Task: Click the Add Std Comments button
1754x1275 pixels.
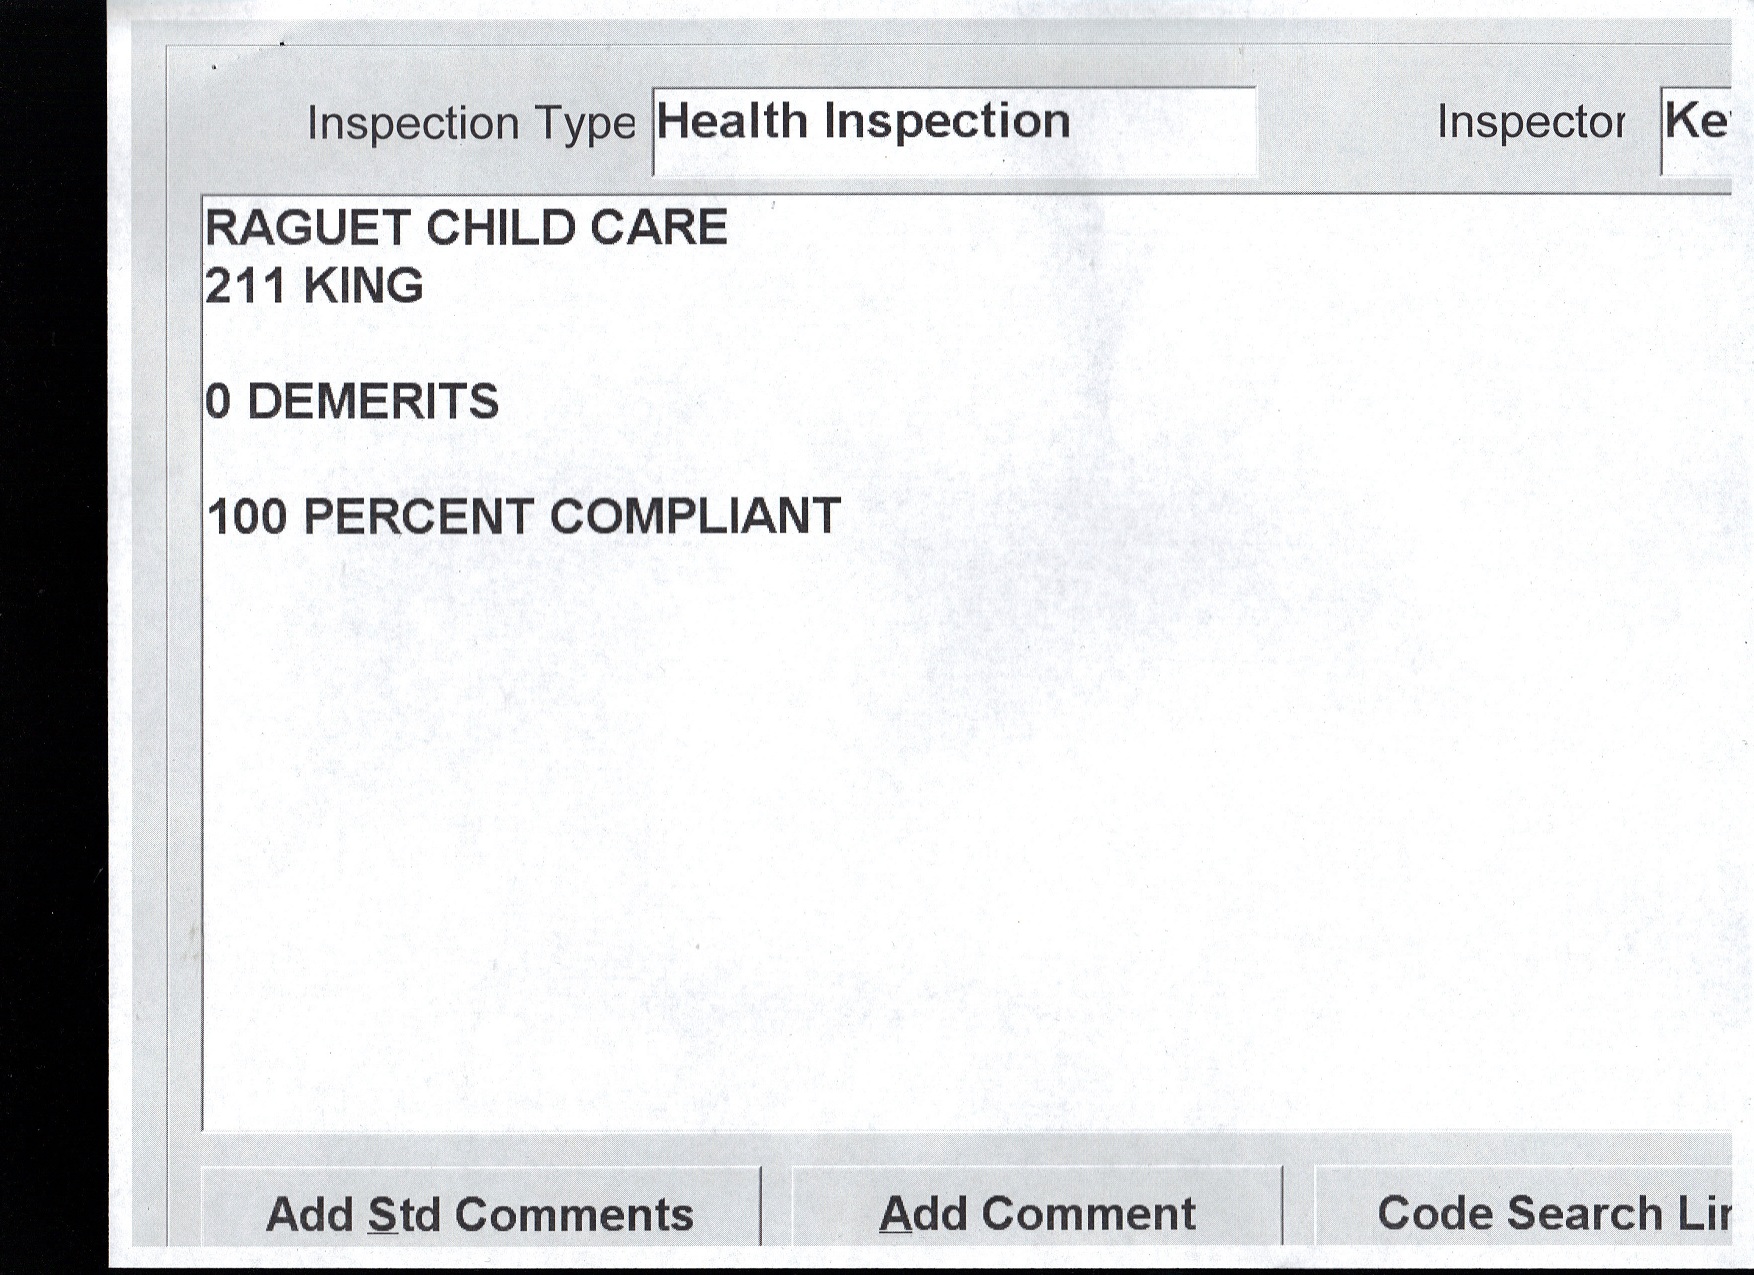Action: point(480,1213)
